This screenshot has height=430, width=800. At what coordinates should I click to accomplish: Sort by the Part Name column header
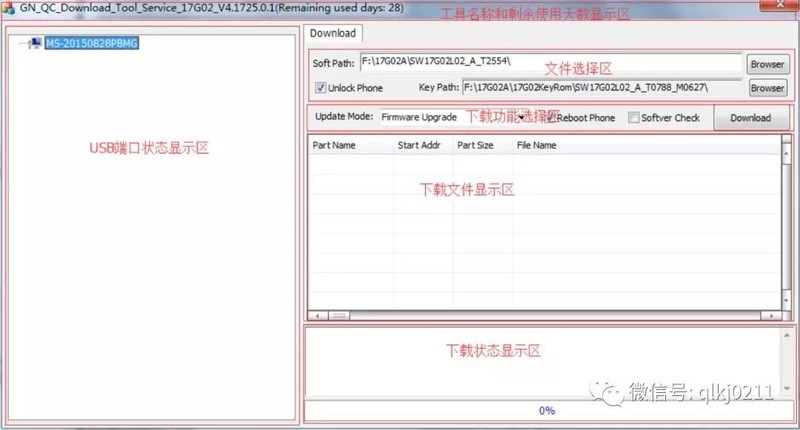point(351,145)
